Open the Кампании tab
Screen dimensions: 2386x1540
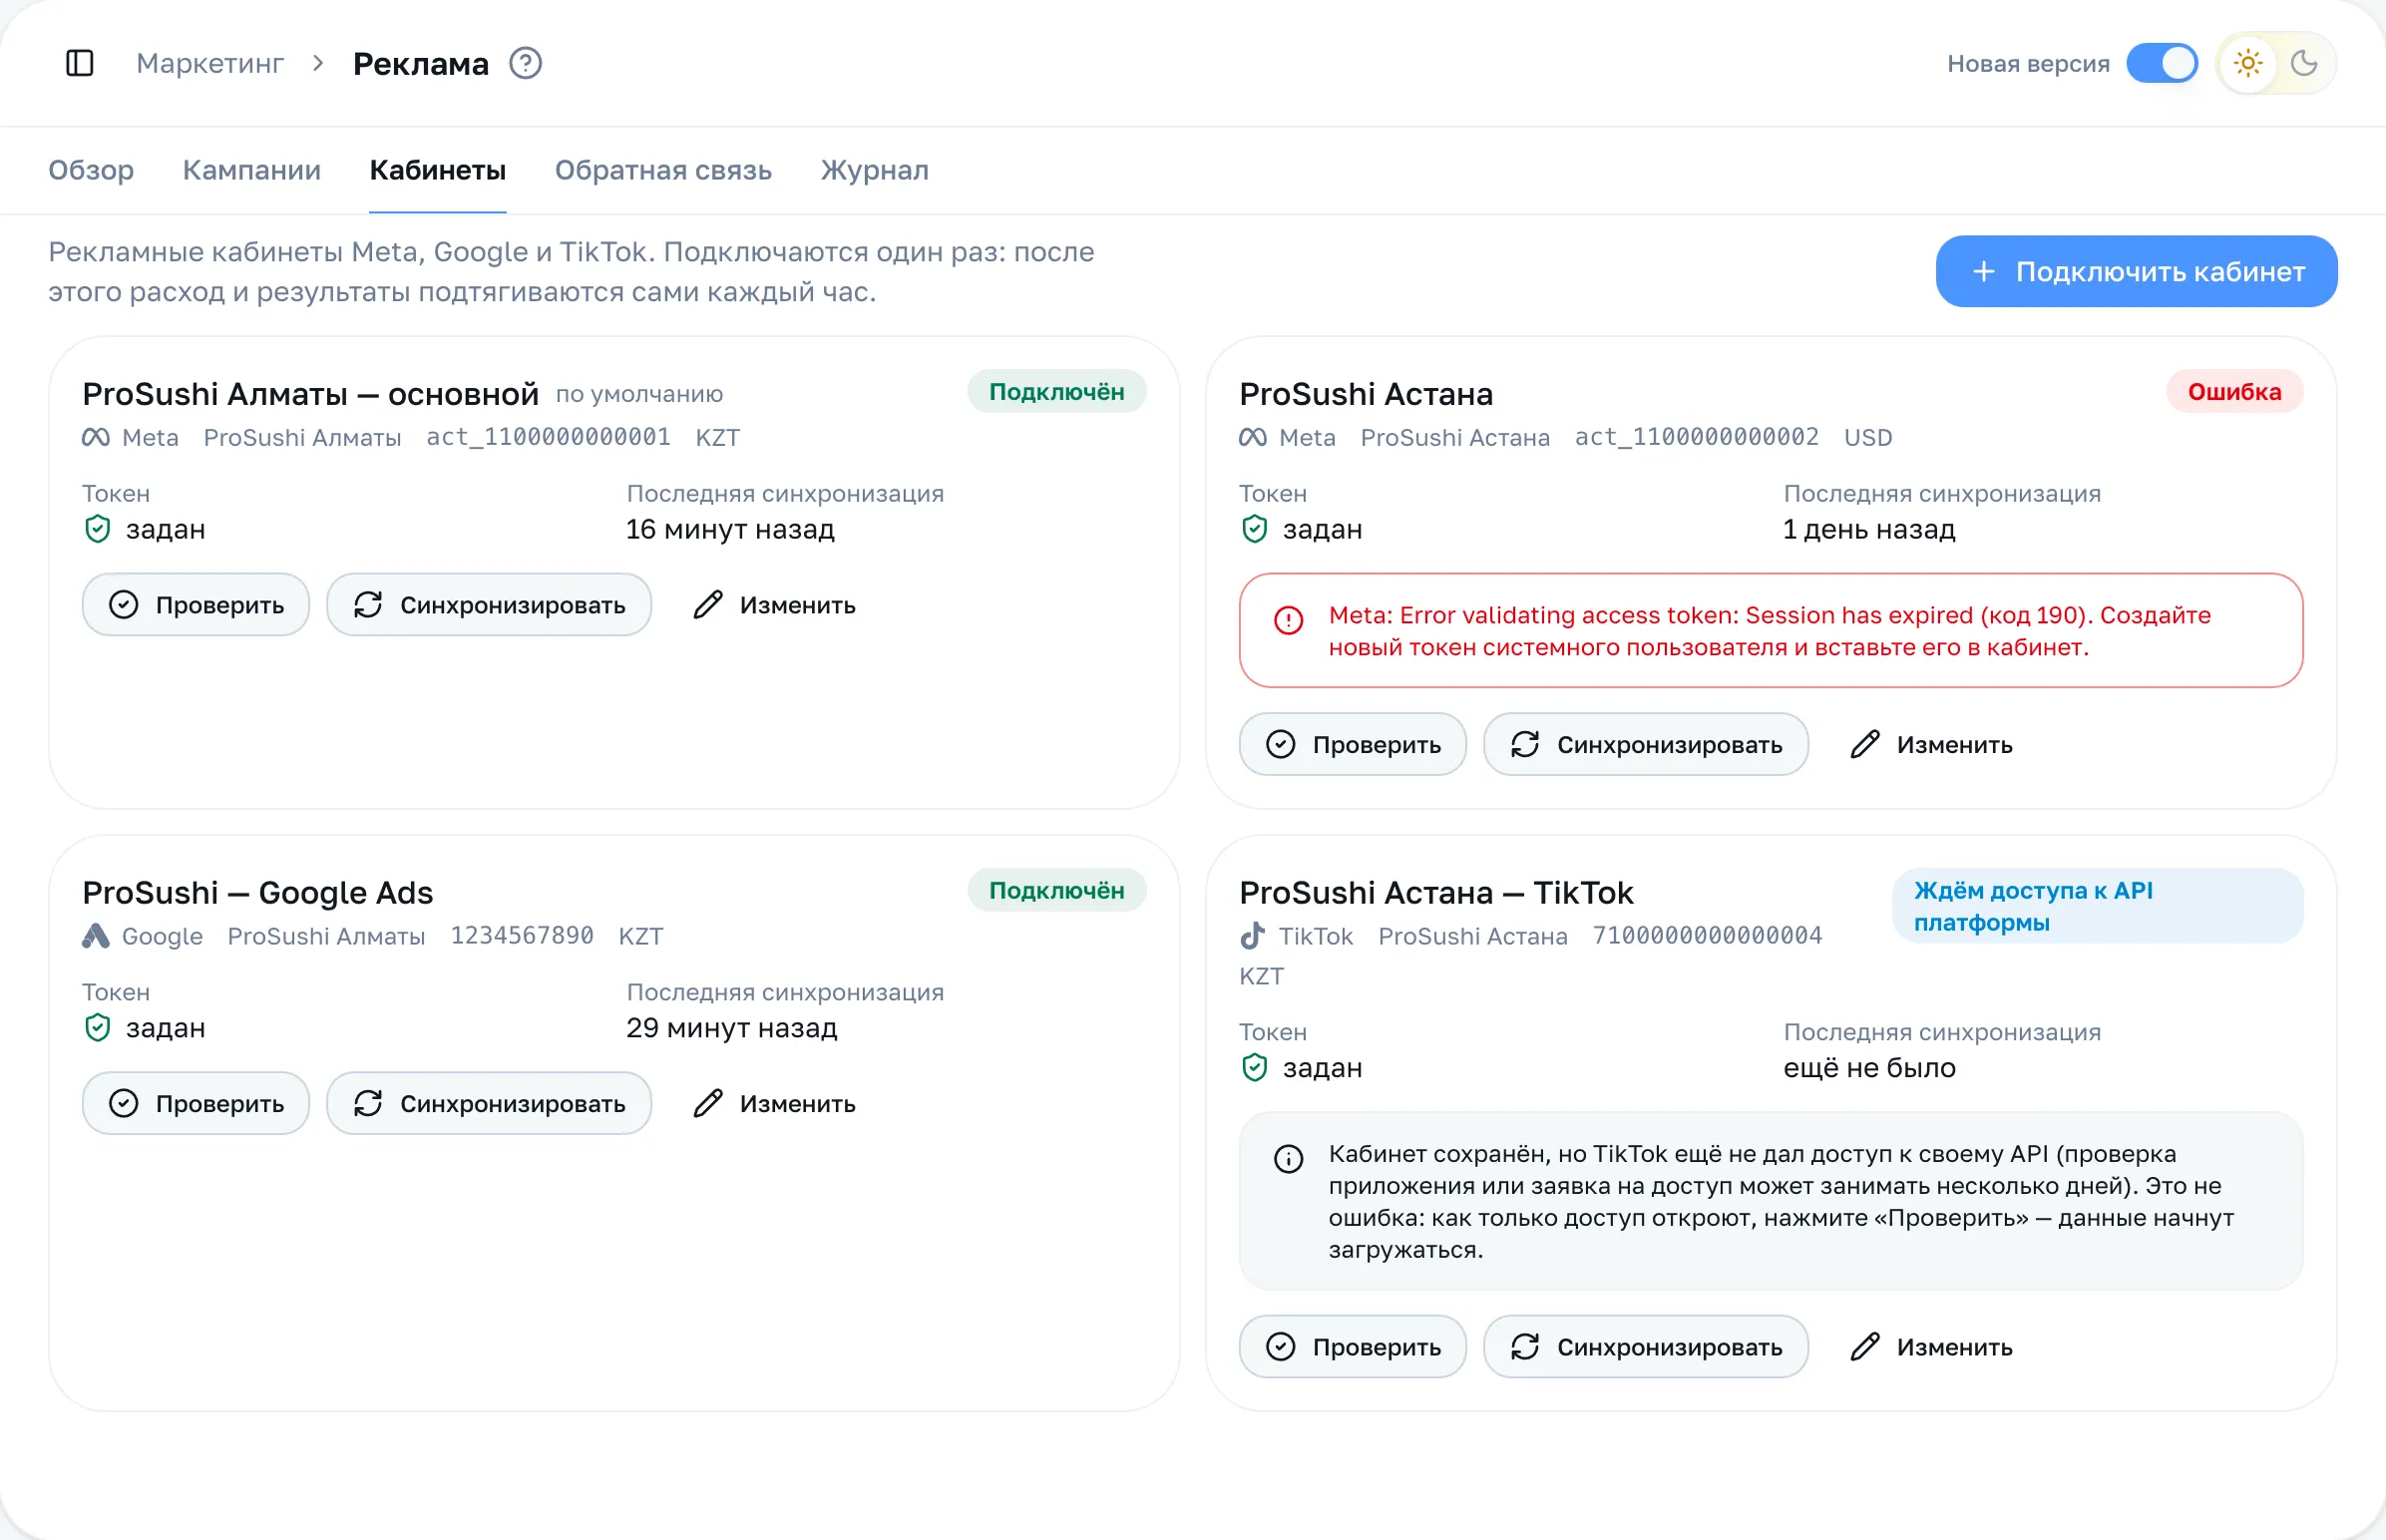tap(252, 170)
